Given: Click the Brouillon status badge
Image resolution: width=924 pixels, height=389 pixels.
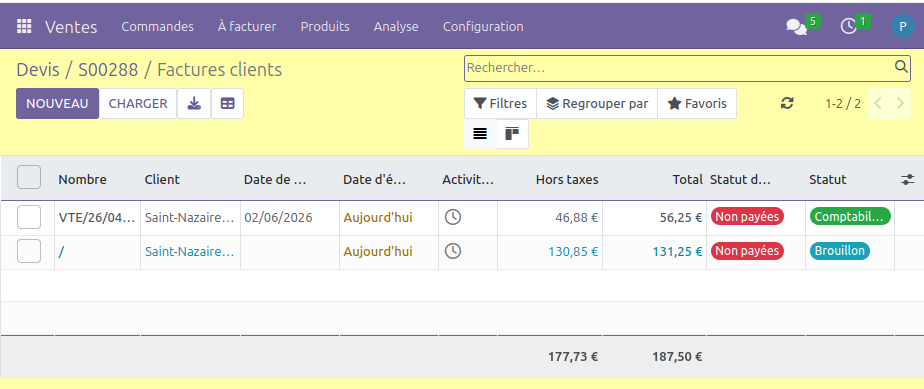Looking at the screenshot, I should tap(840, 251).
